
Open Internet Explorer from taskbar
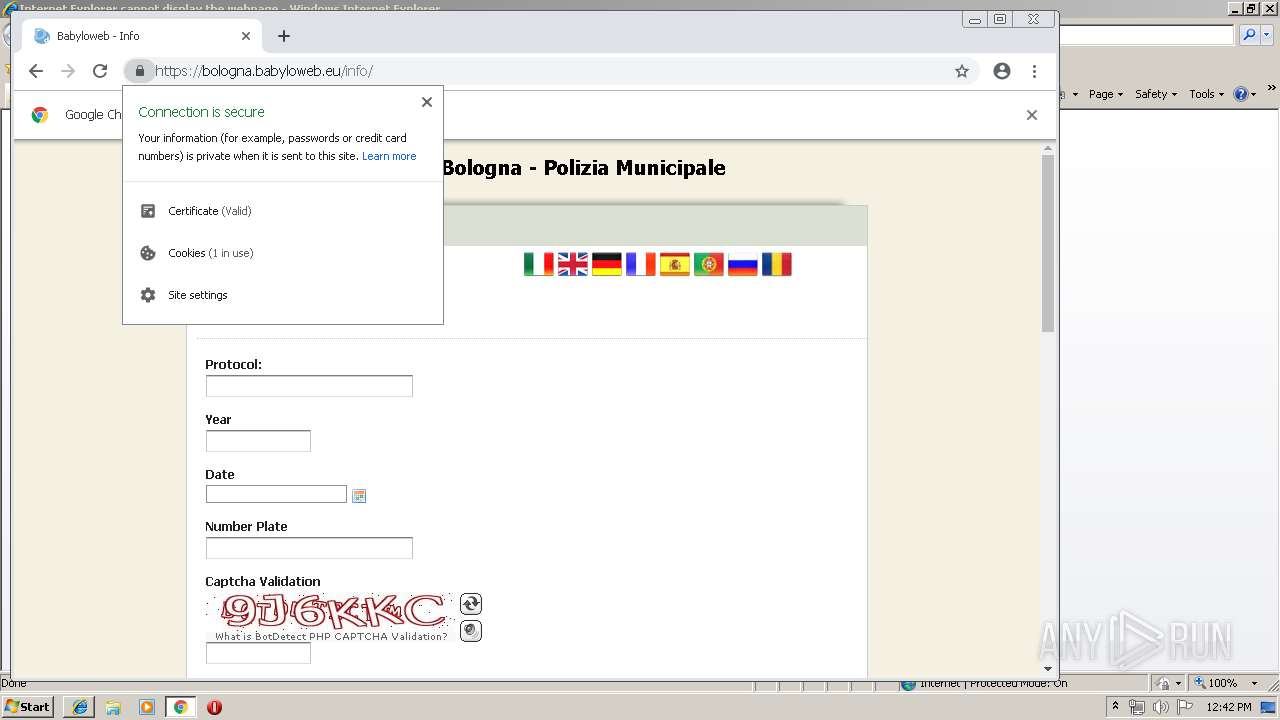pyautogui.click(x=79, y=707)
